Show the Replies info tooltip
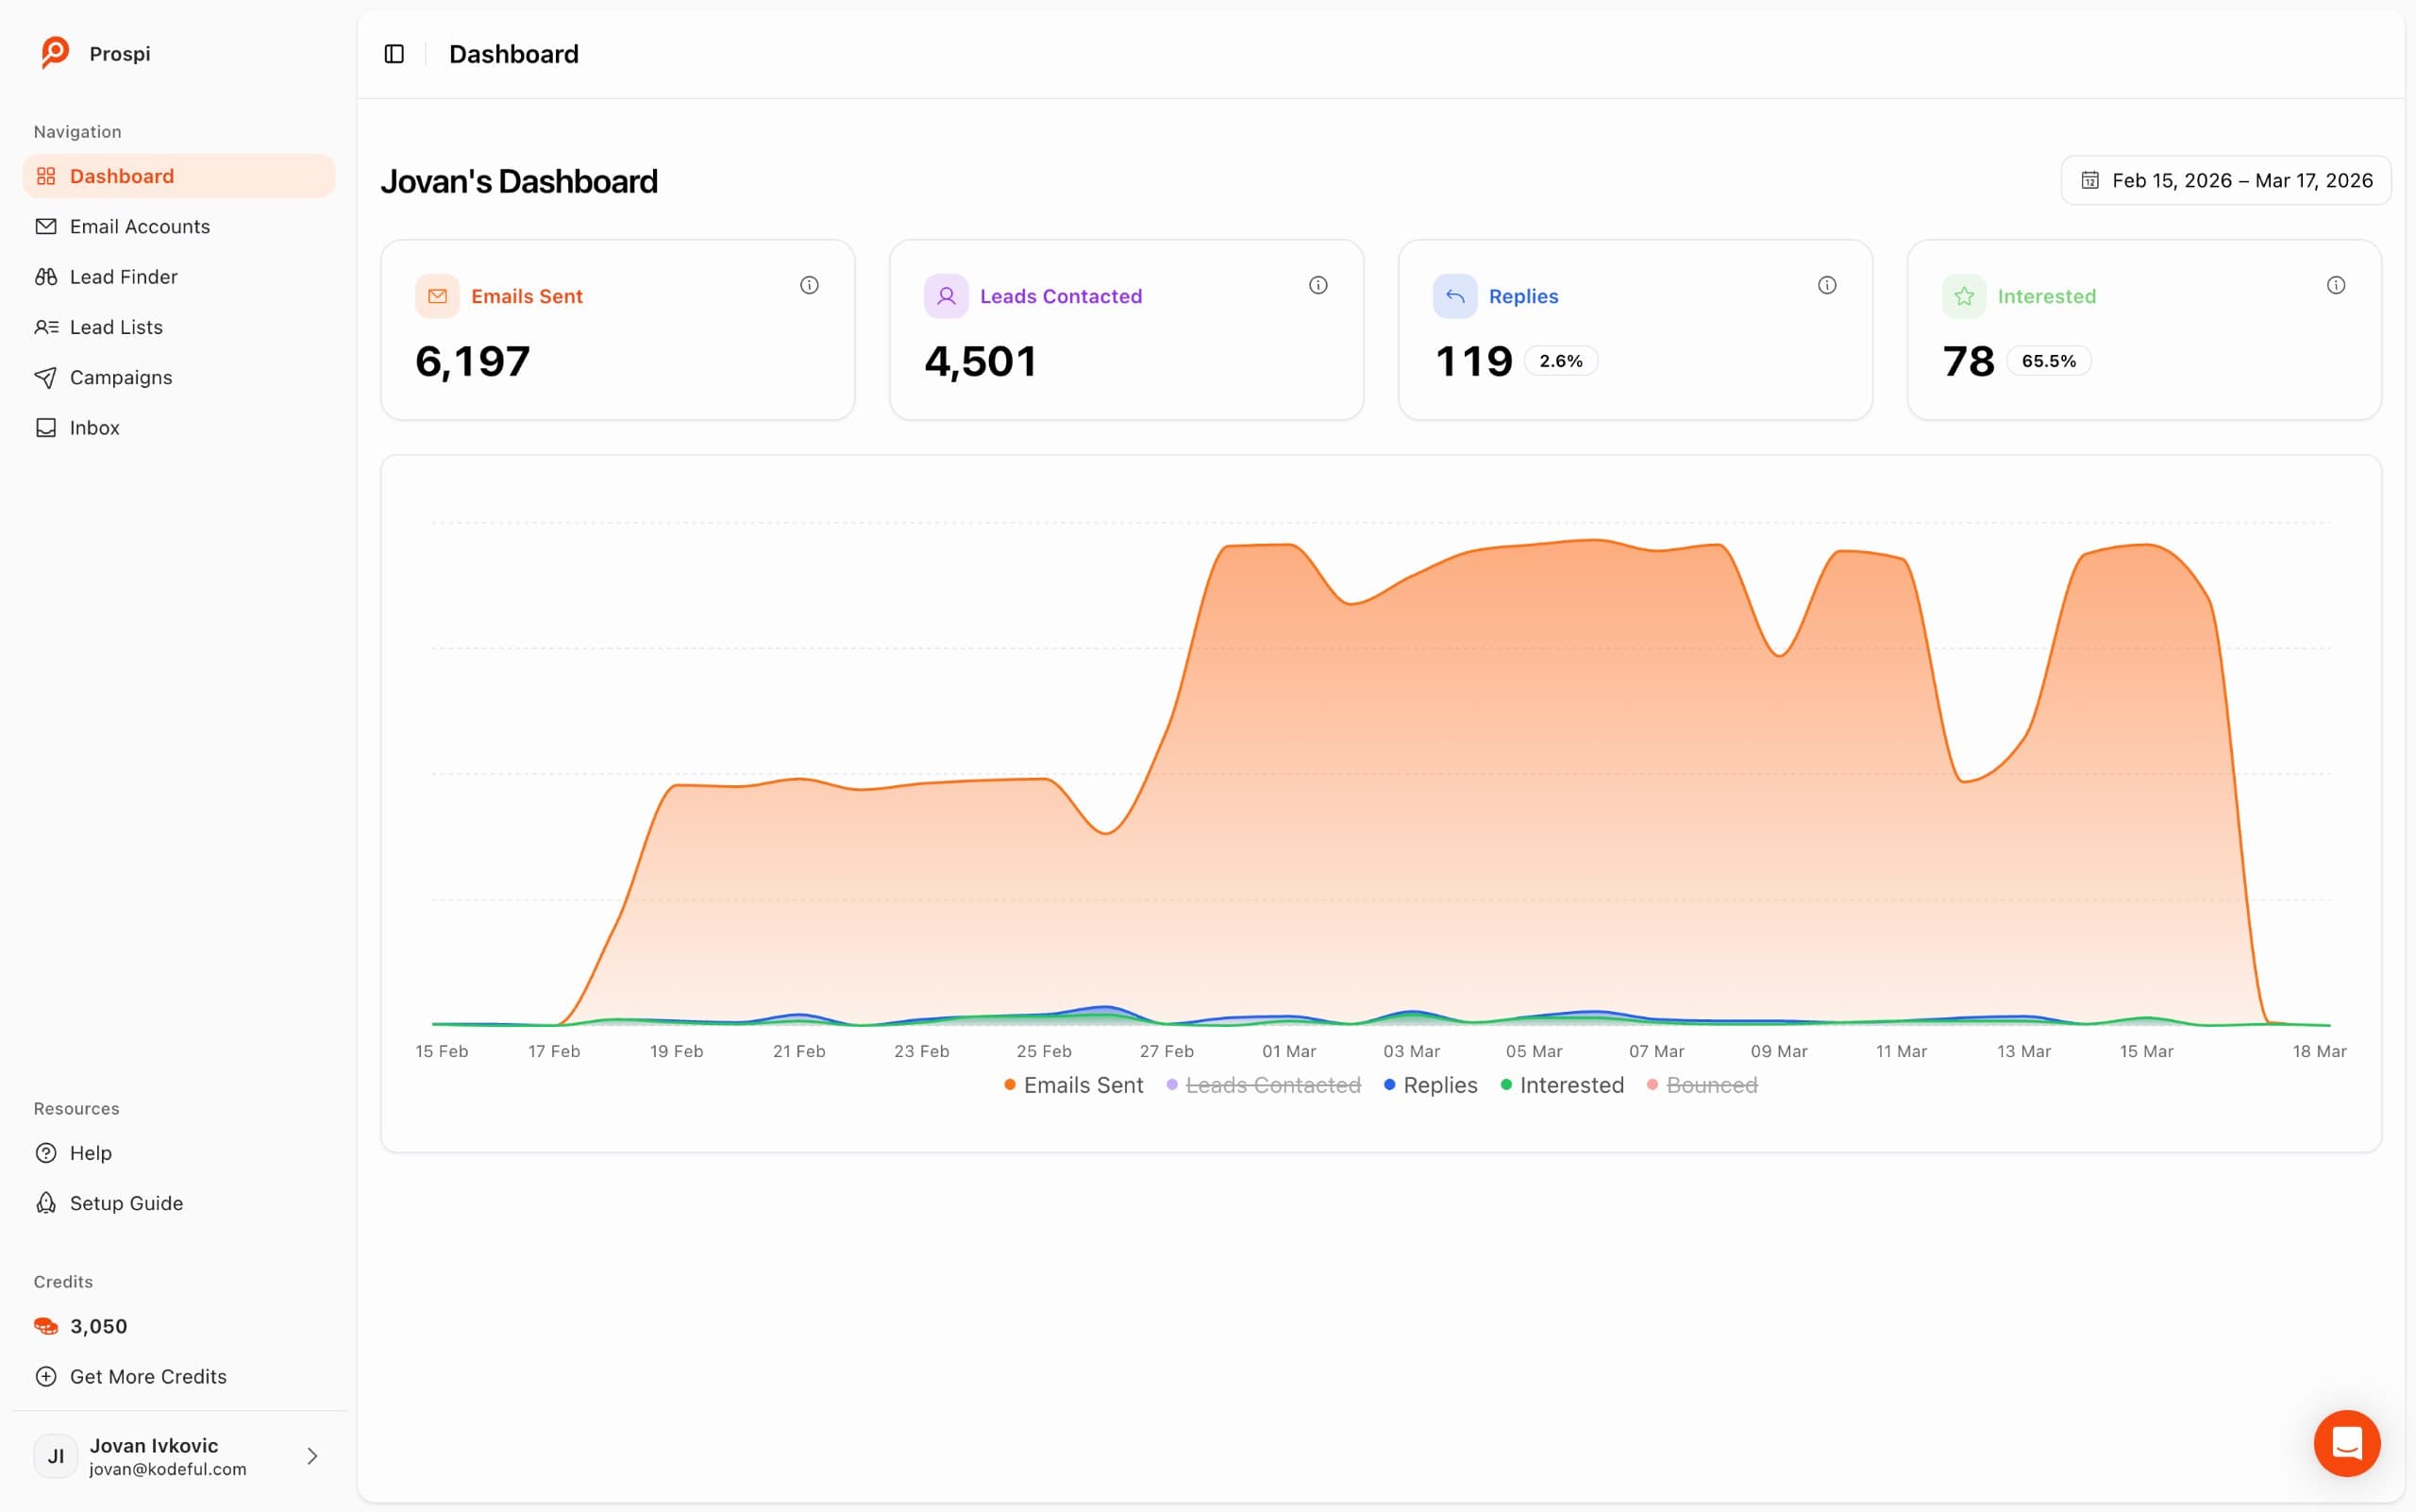The image size is (2416, 1512). [x=1827, y=285]
